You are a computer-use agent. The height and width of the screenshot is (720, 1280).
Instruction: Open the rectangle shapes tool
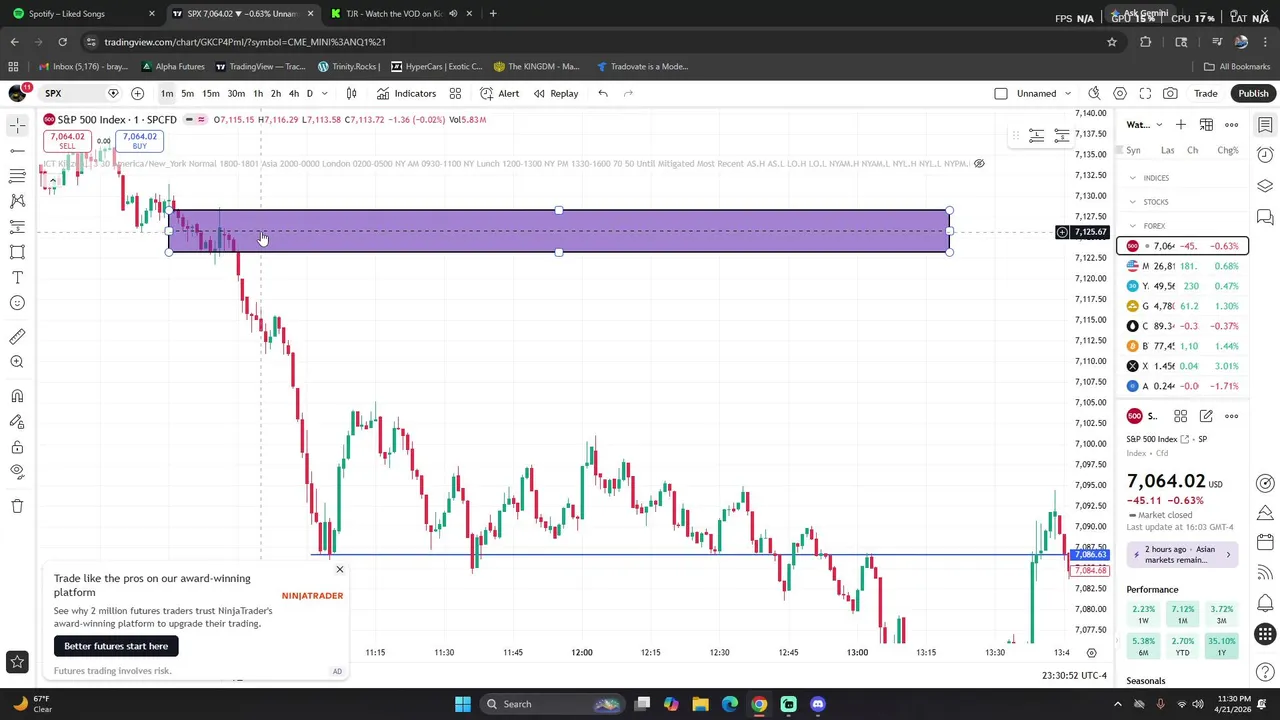17,252
